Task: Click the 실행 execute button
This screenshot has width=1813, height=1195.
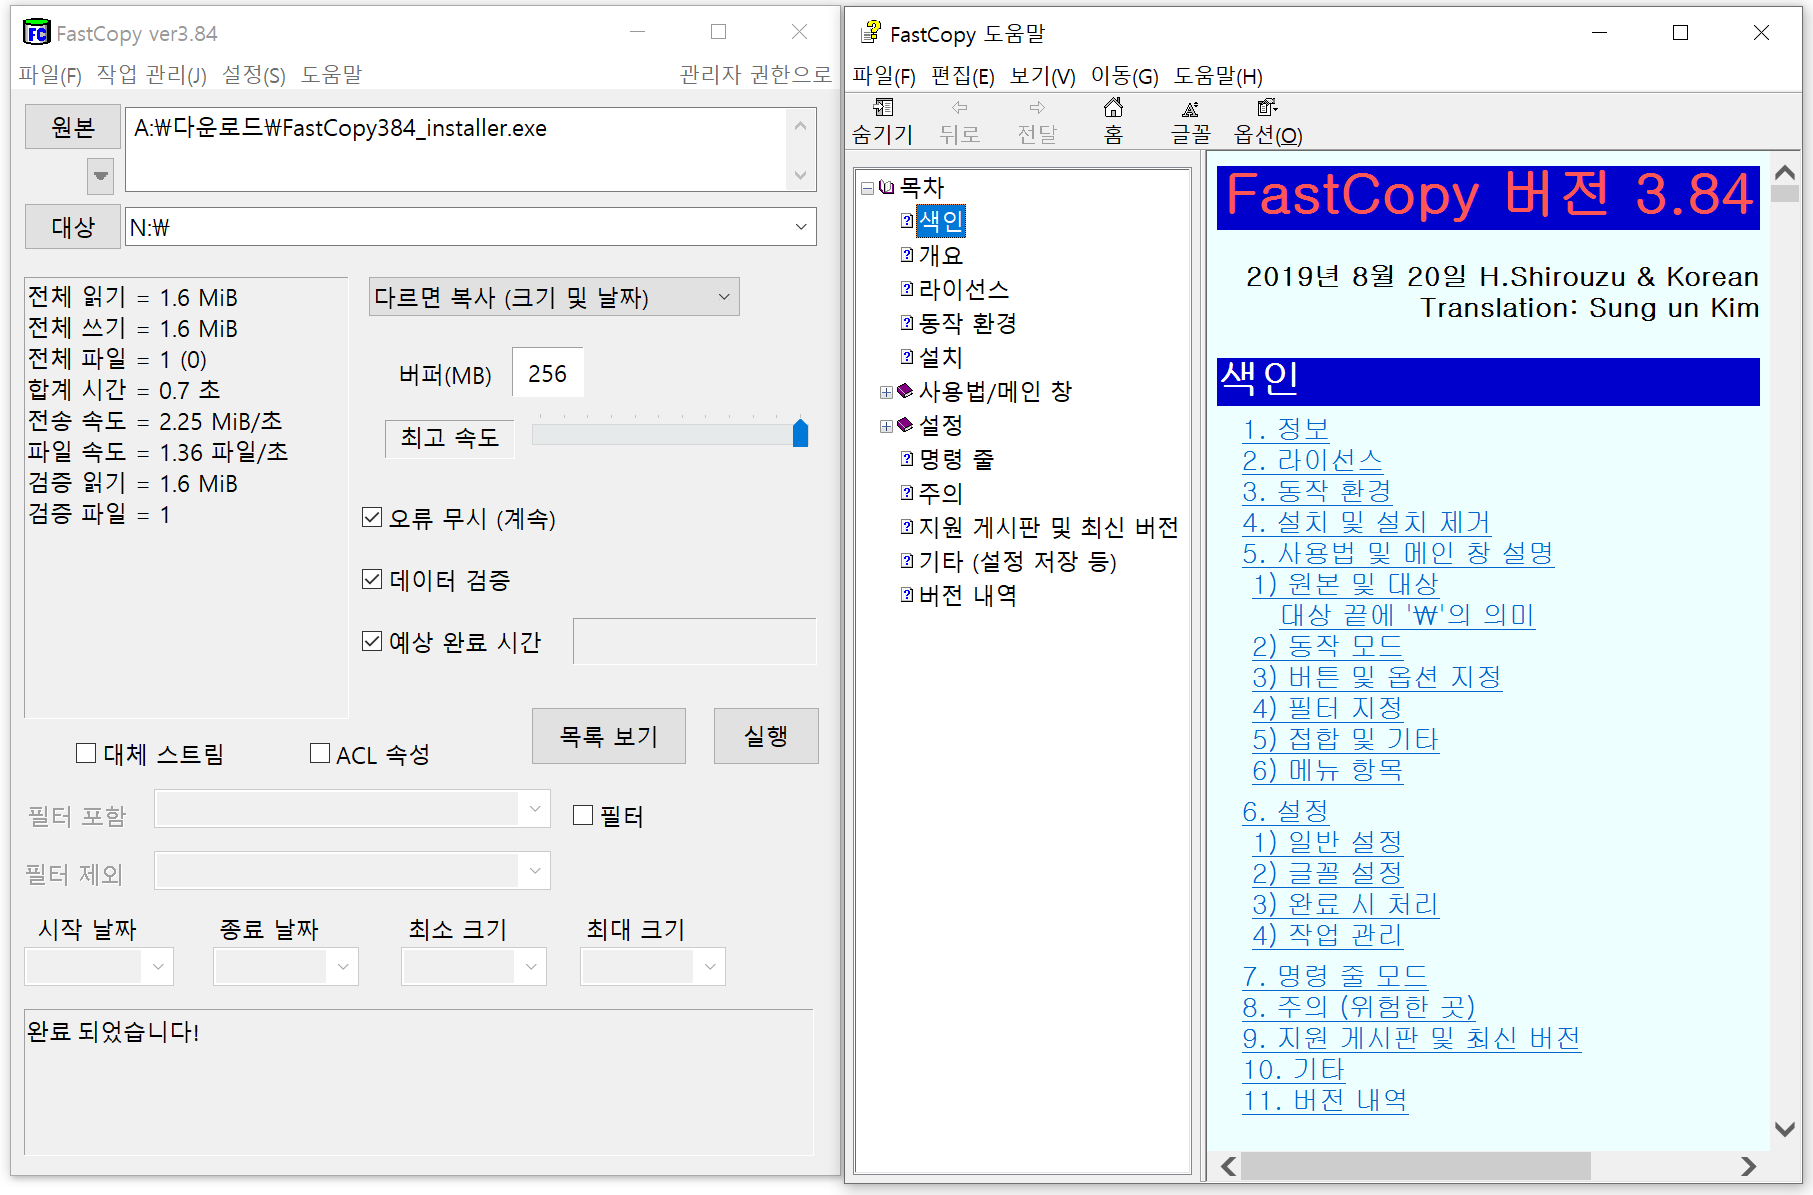Action: [x=766, y=736]
